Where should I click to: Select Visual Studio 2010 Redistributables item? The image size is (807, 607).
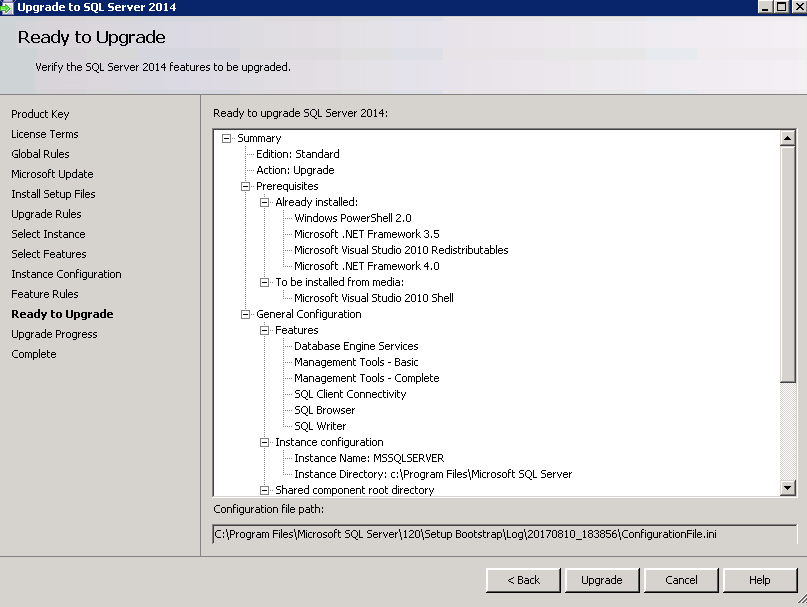point(401,250)
